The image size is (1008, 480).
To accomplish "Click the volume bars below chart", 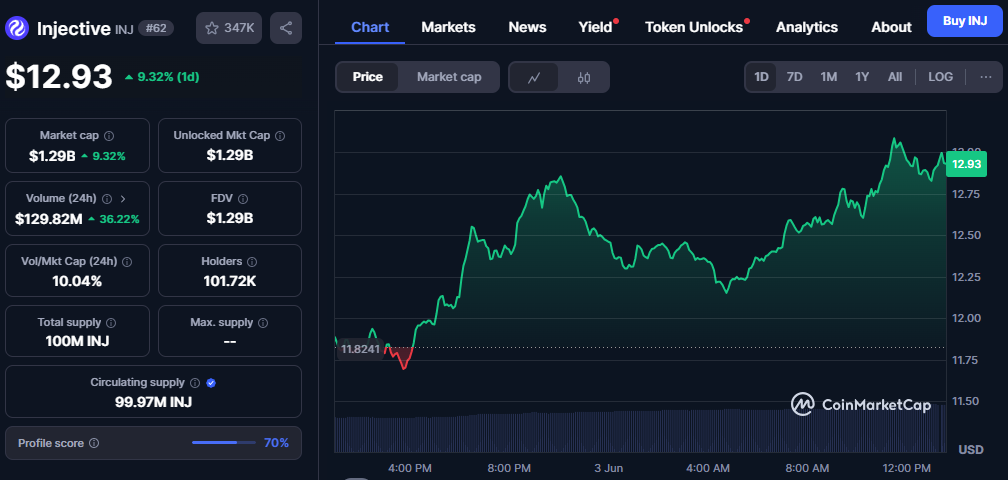I will click(640, 429).
